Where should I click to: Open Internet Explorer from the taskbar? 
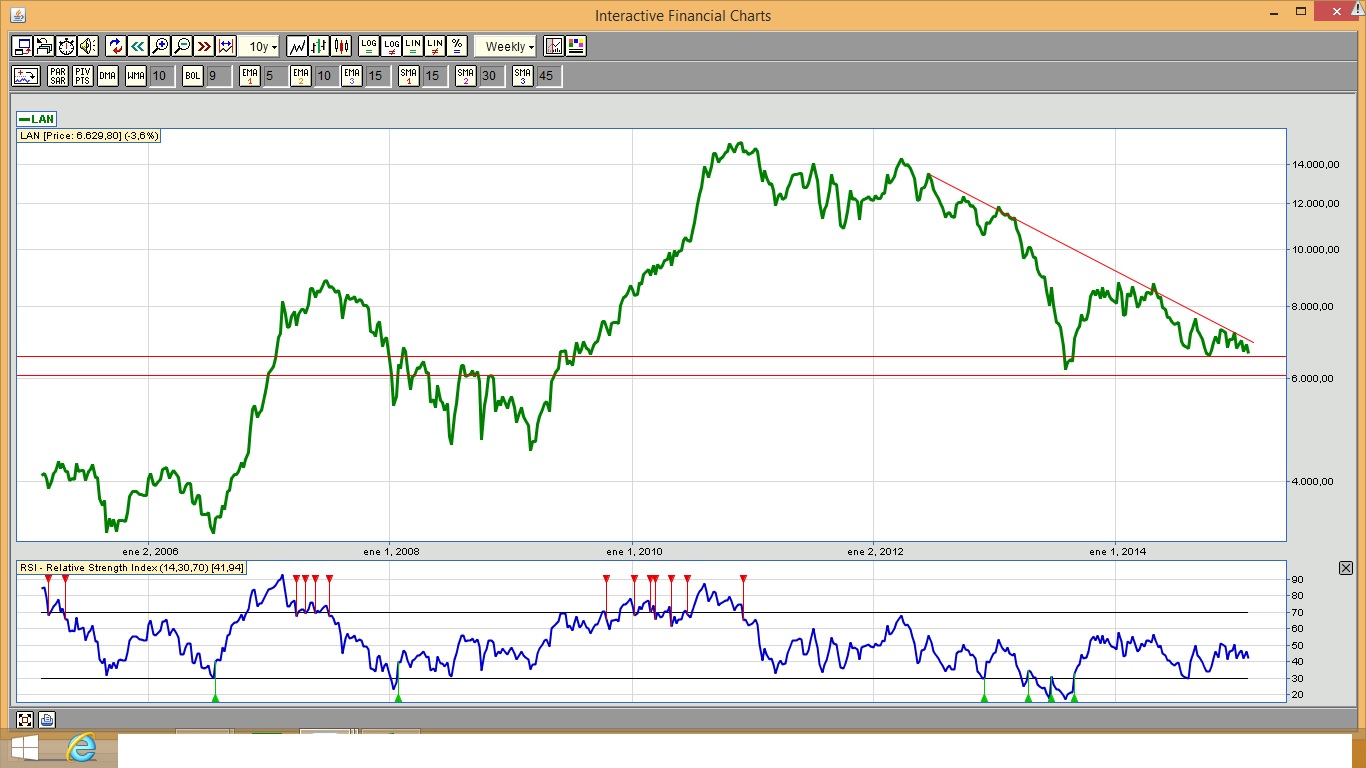click(x=84, y=748)
